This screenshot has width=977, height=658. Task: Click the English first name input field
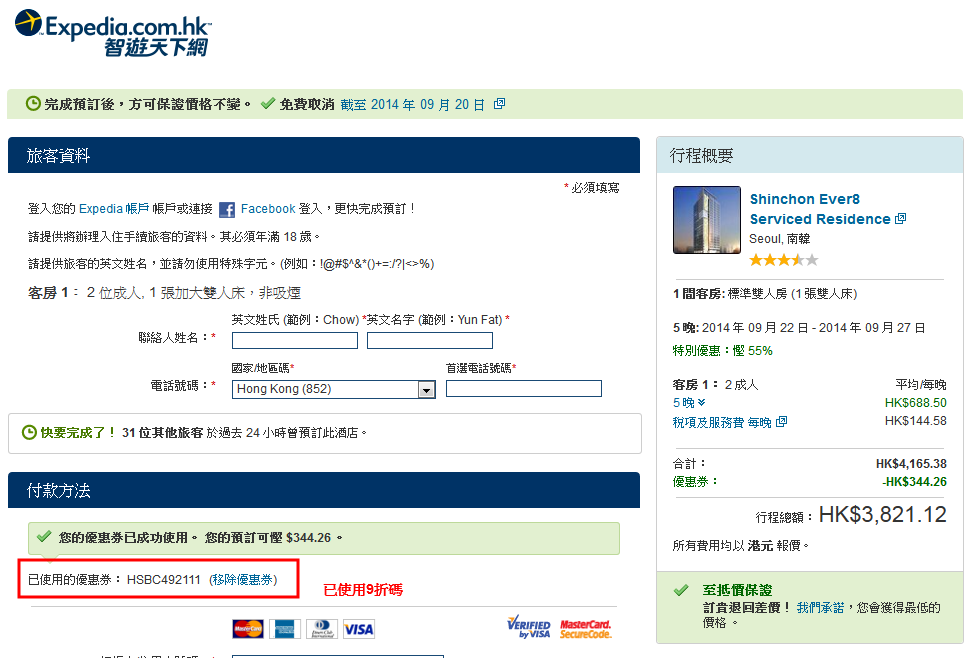(x=429, y=341)
